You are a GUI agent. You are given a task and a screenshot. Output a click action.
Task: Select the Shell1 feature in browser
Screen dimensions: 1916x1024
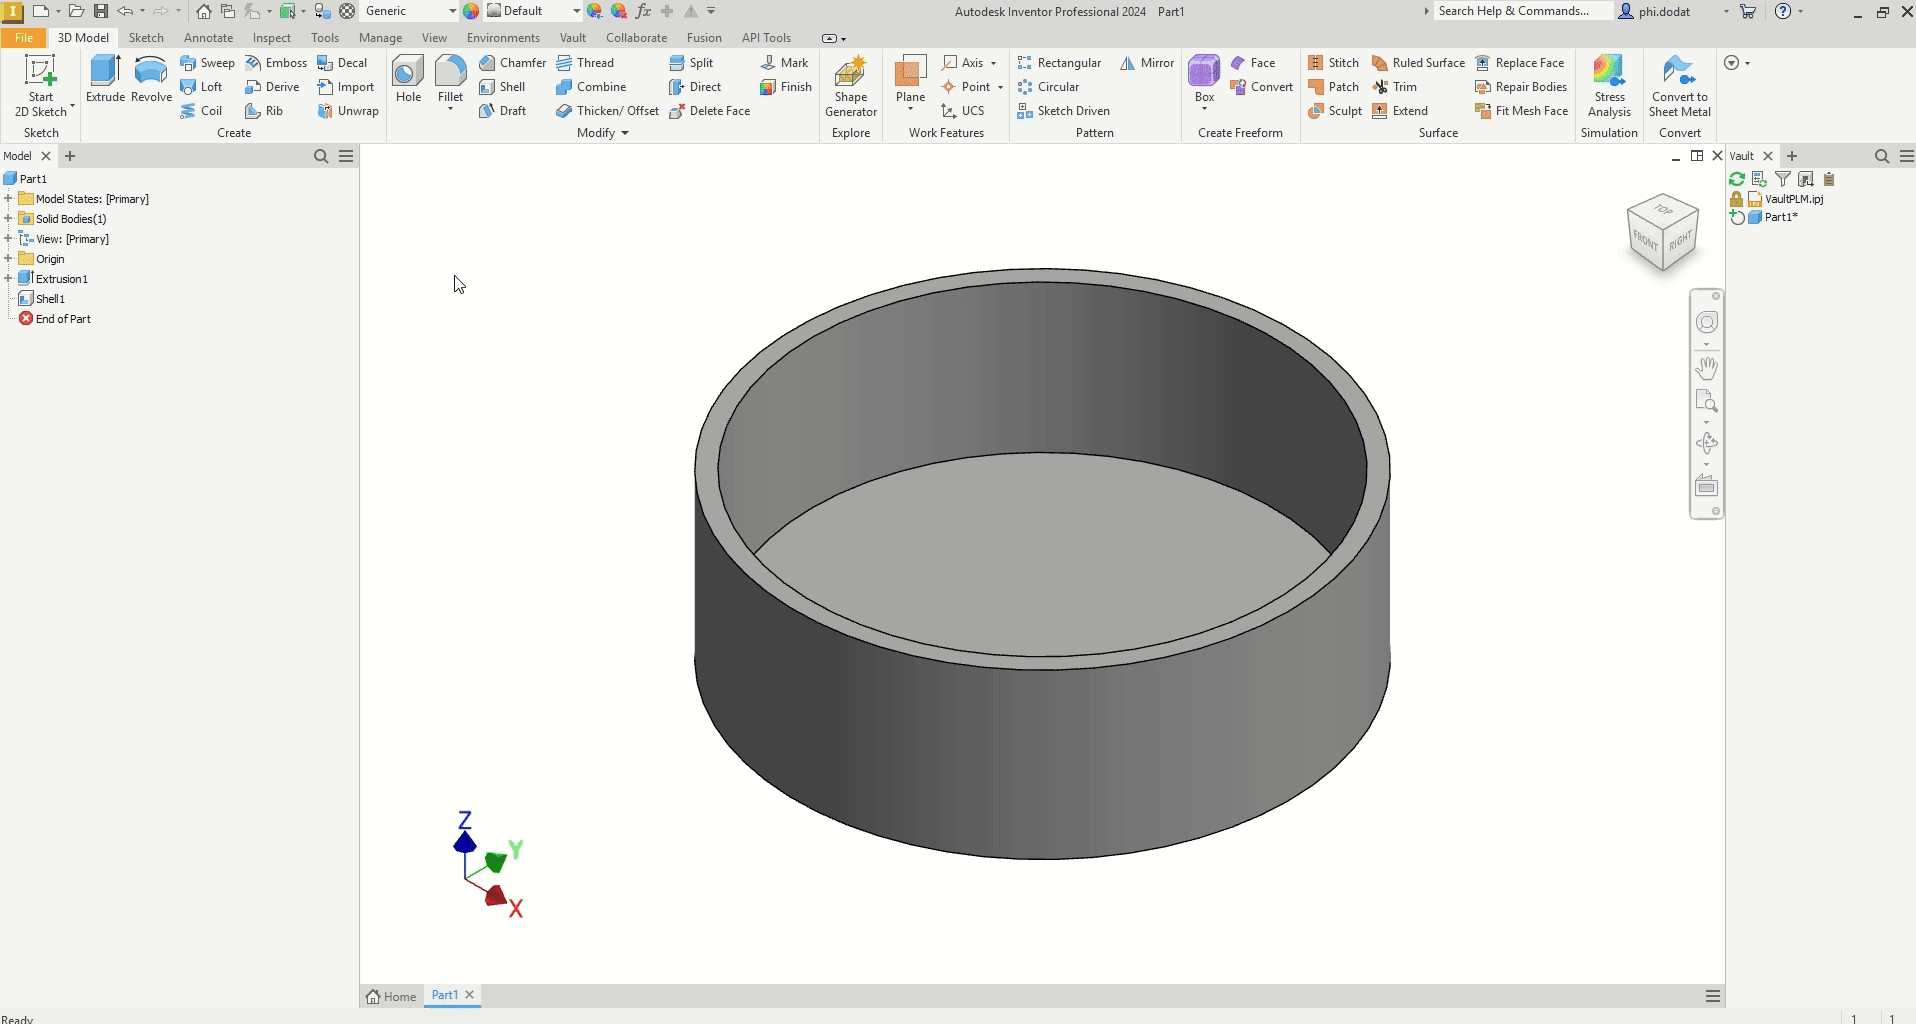[50, 299]
